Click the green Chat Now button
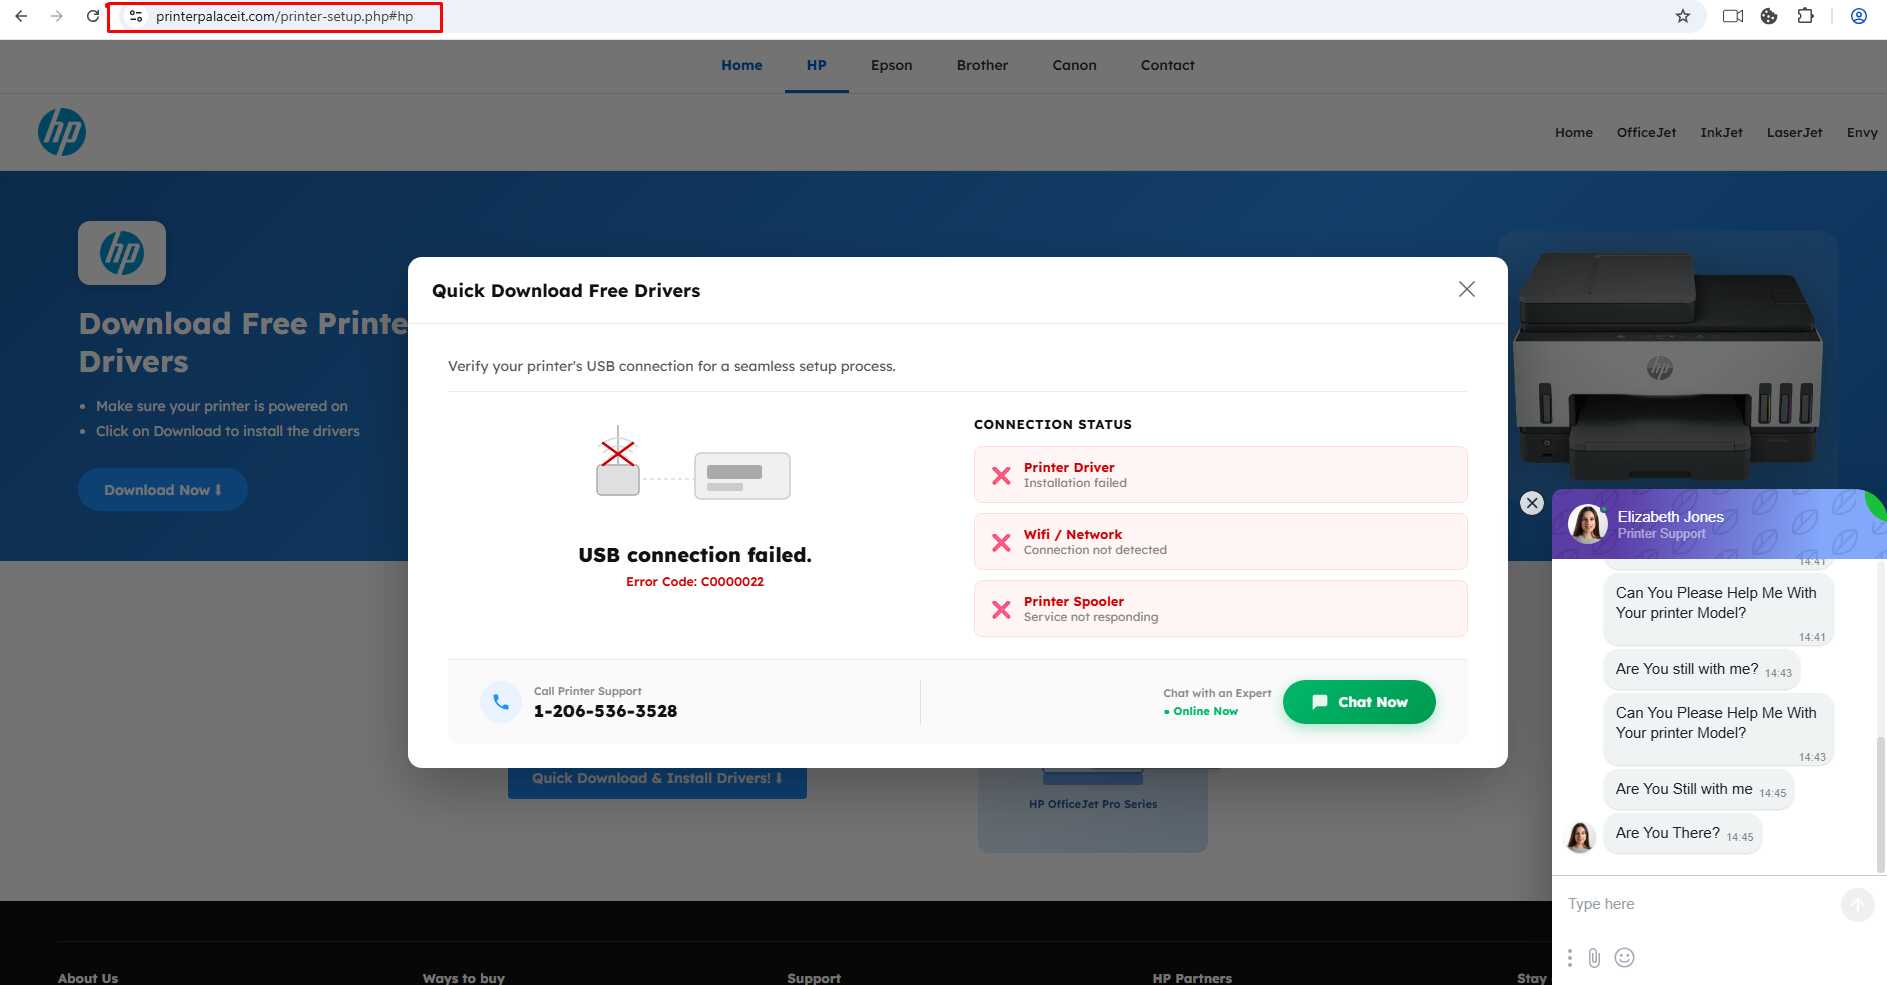 pyautogui.click(x=1359, y=702)
